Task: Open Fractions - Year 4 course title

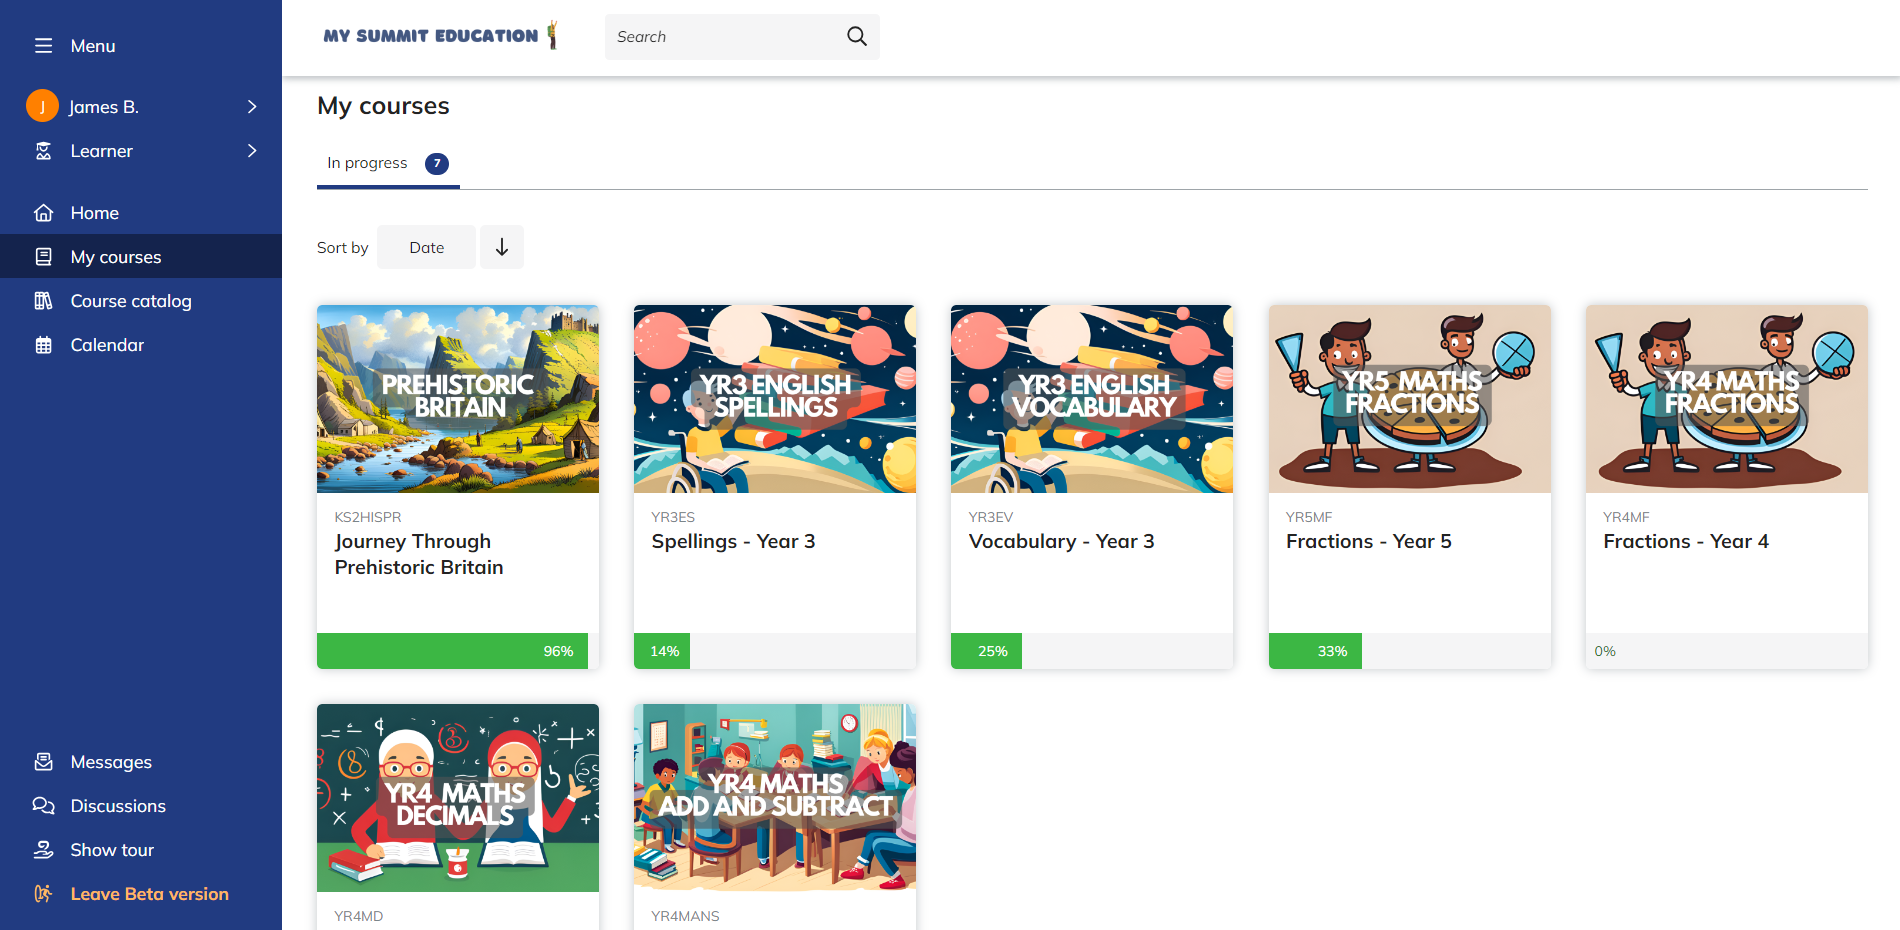Action: [1686, 541]
